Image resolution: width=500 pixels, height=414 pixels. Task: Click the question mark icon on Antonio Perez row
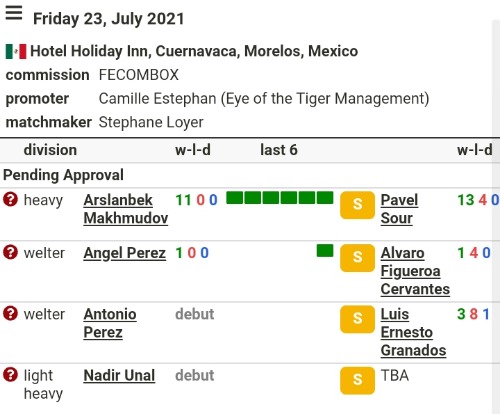10,313
